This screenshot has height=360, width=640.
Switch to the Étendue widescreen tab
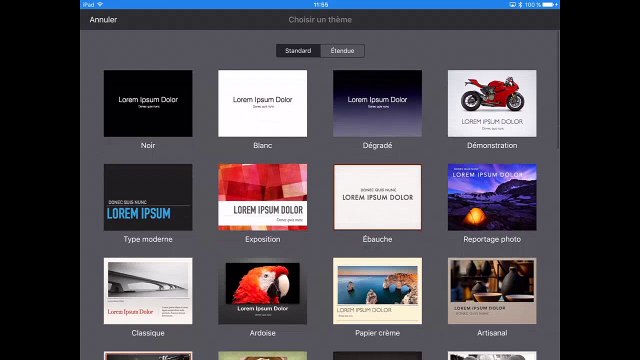tap(342, 51)
